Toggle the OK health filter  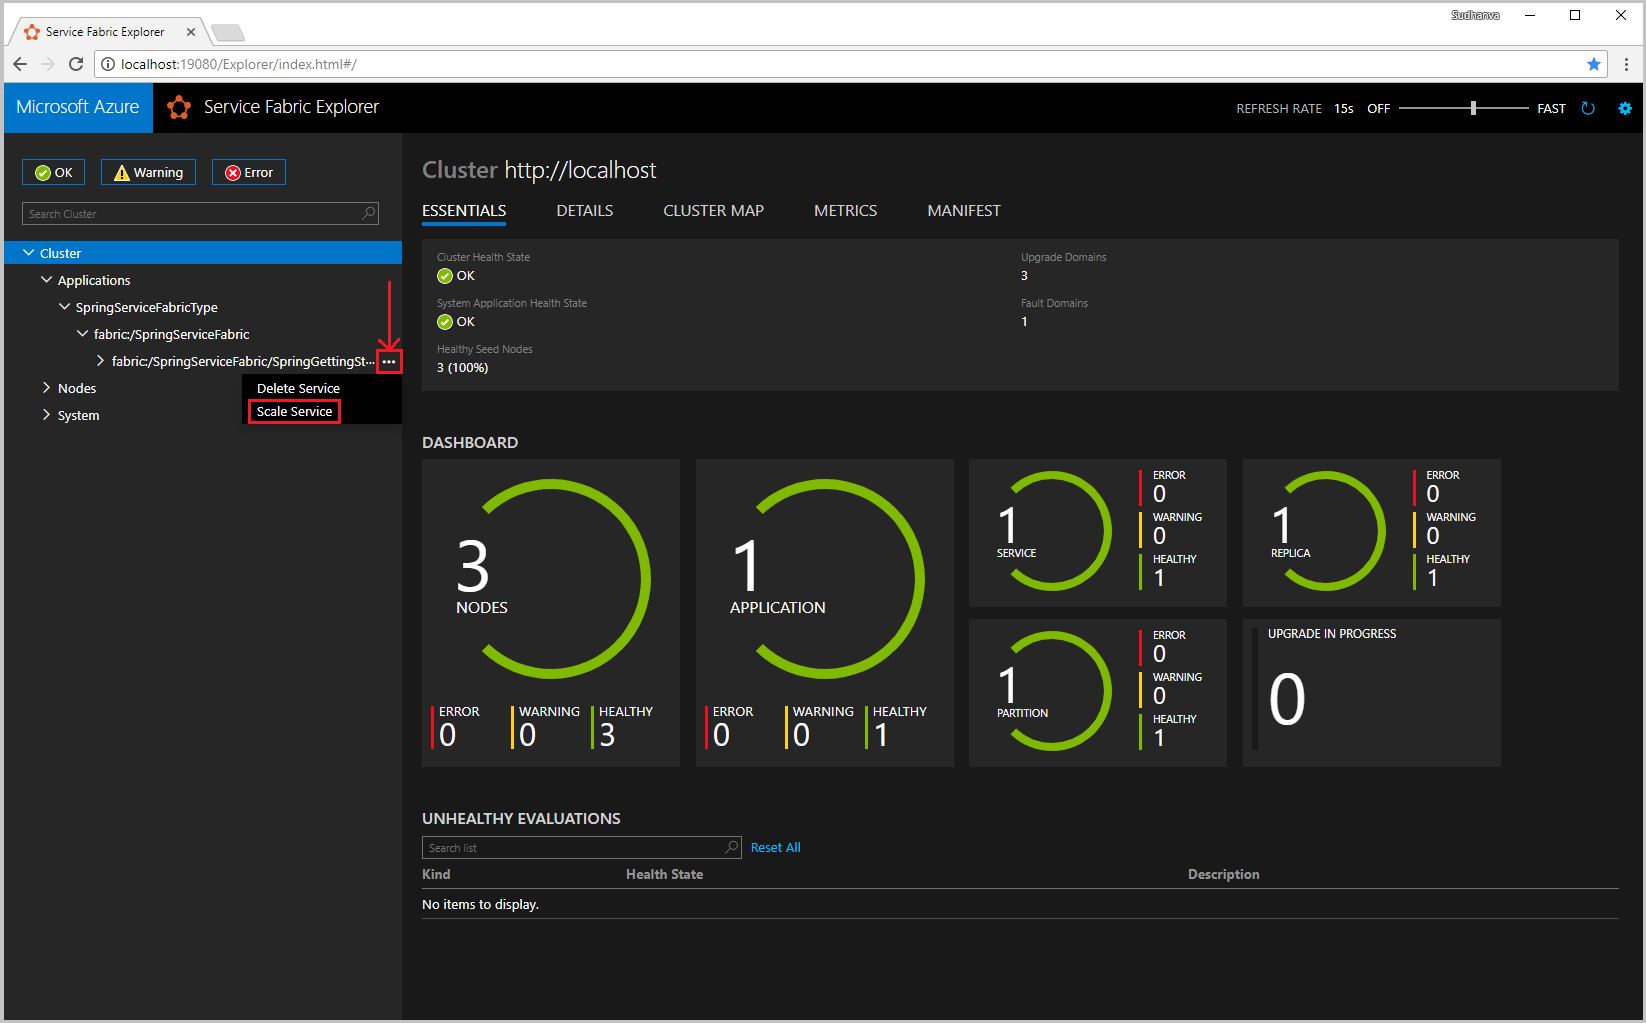pos(54,172)
